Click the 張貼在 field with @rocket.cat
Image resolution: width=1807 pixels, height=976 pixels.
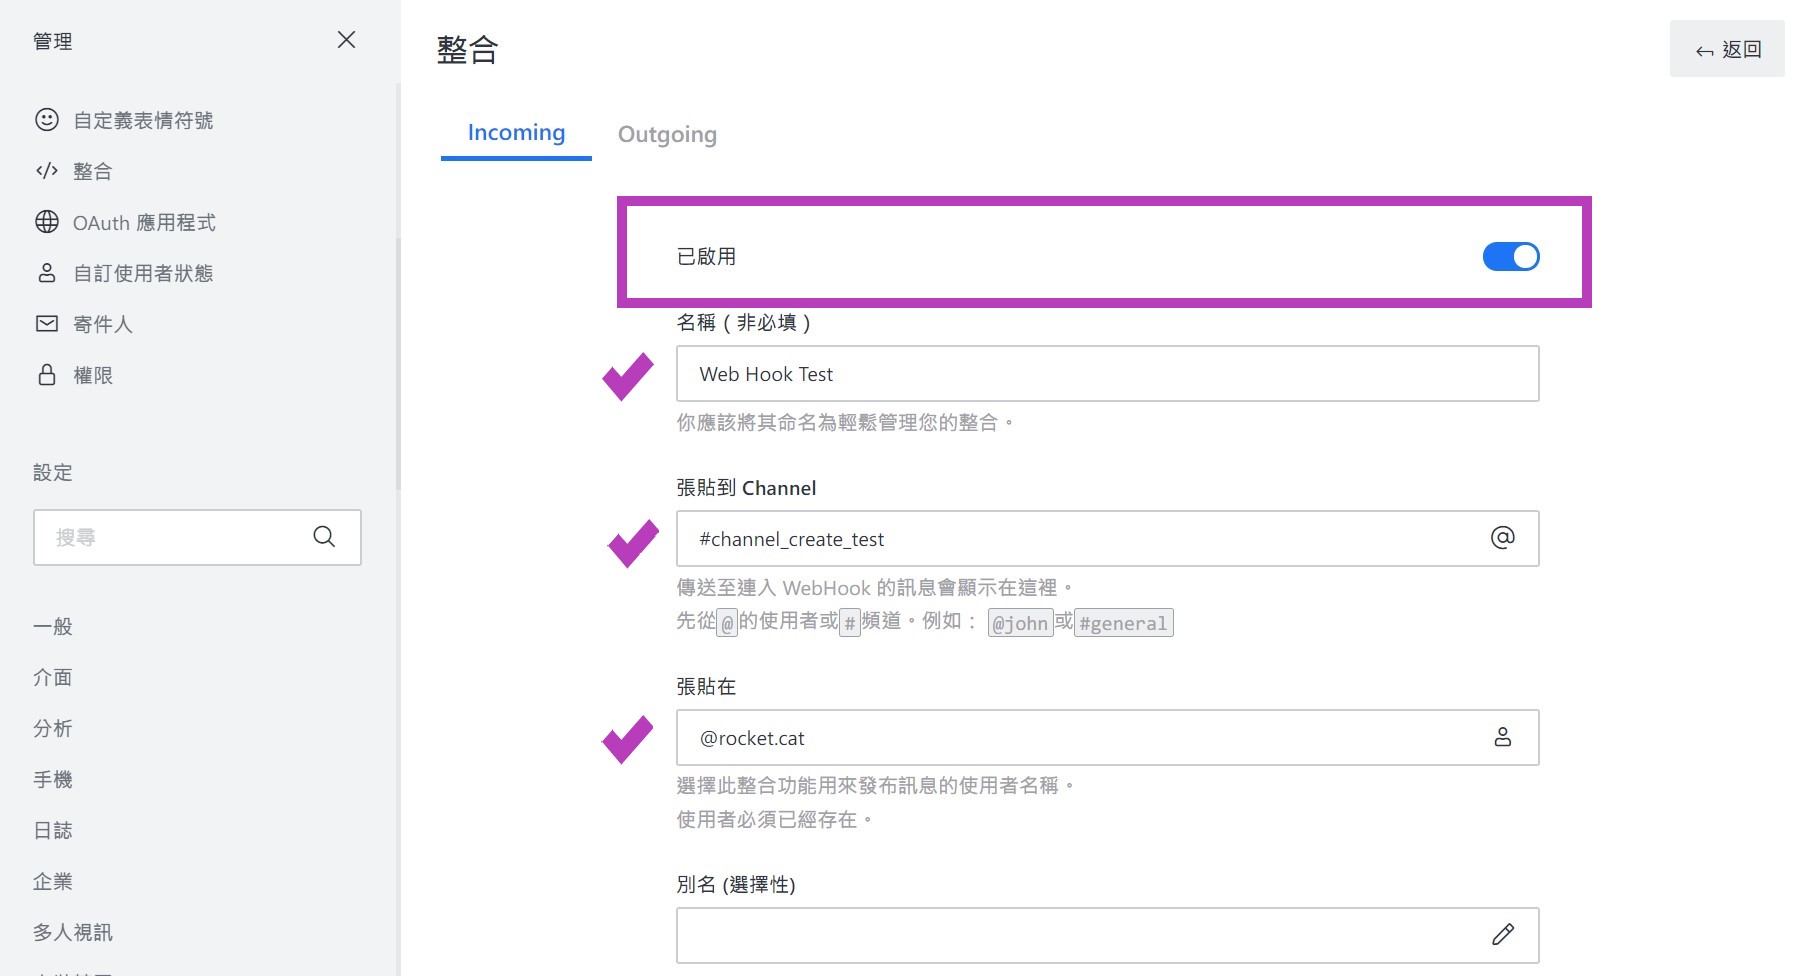coord(1107,738)
